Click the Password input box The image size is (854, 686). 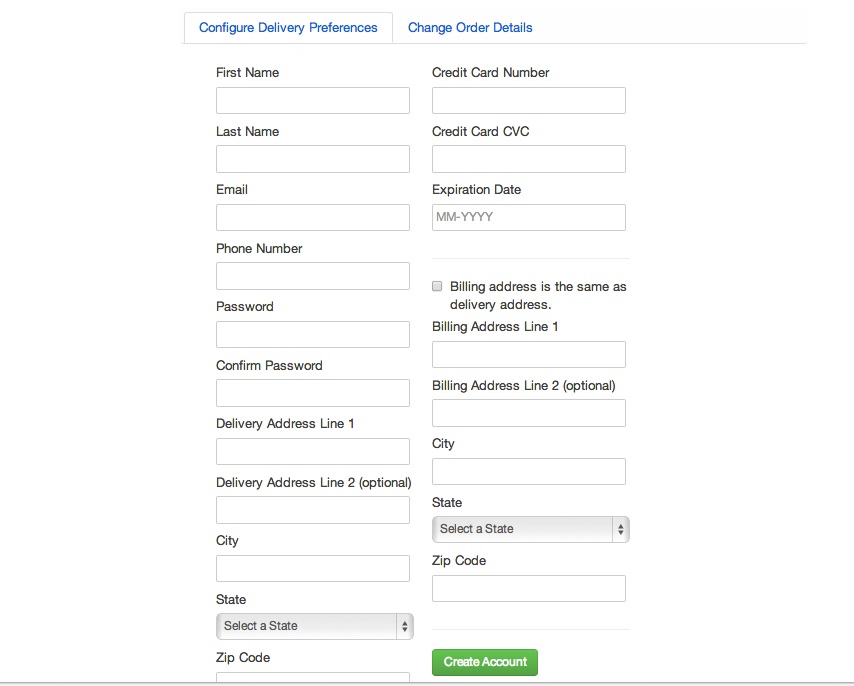pyautogui.click(x=313, y=334)
